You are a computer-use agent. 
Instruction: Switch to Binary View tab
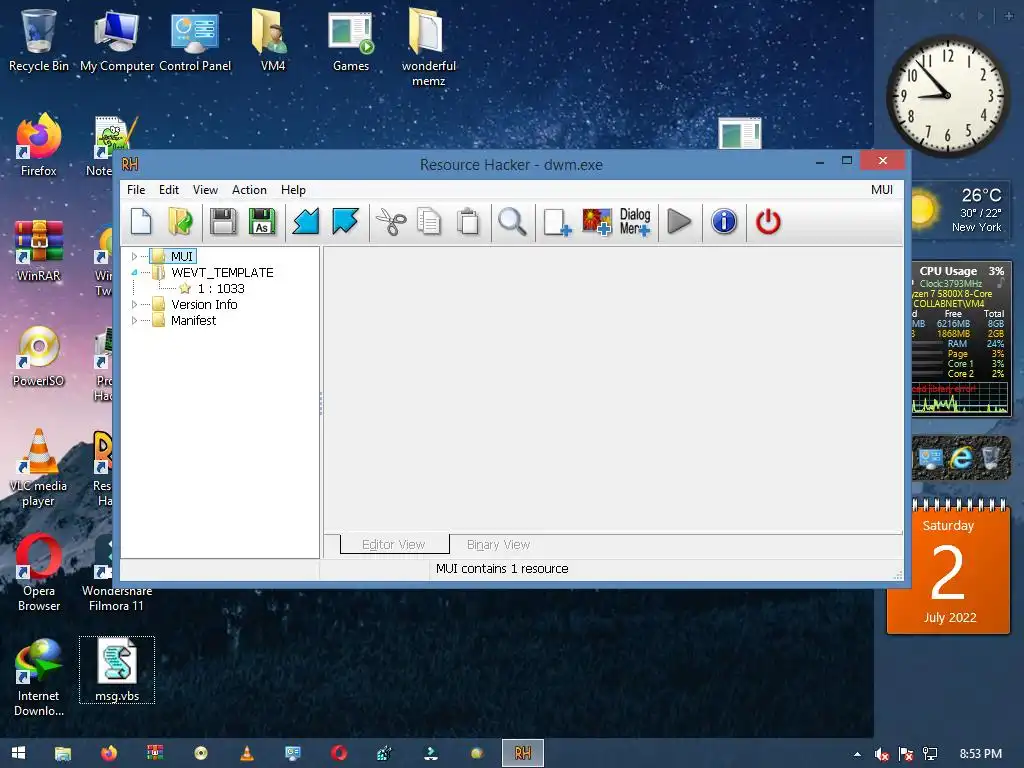click(498, 545)
